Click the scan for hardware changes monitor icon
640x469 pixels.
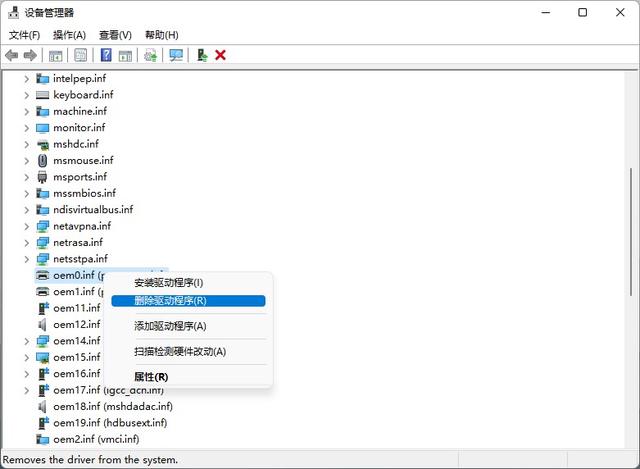(176, 55)
